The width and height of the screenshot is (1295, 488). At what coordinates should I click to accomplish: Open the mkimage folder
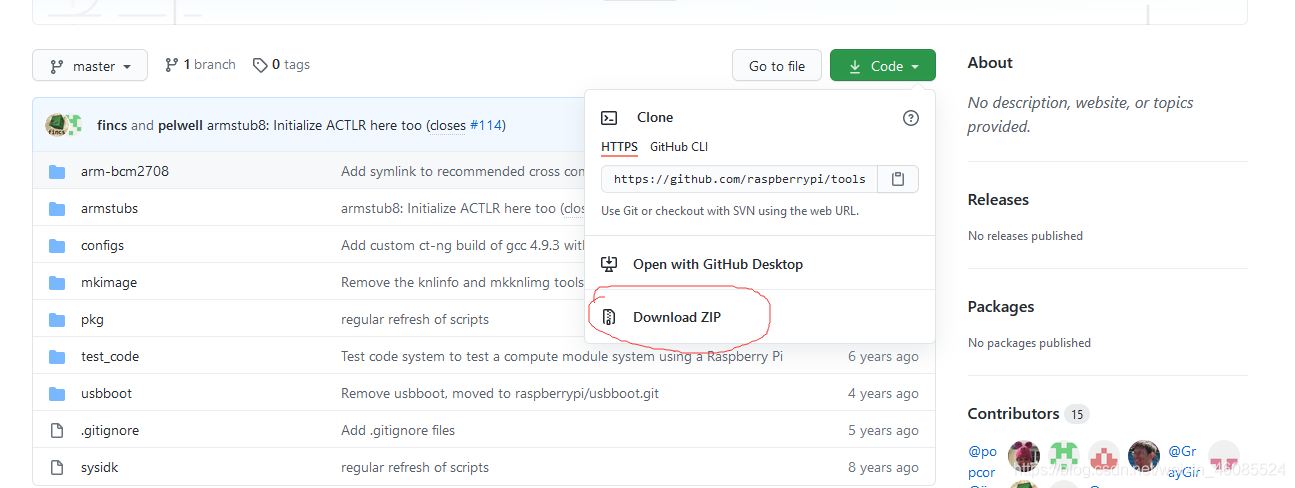coord(109,282)
